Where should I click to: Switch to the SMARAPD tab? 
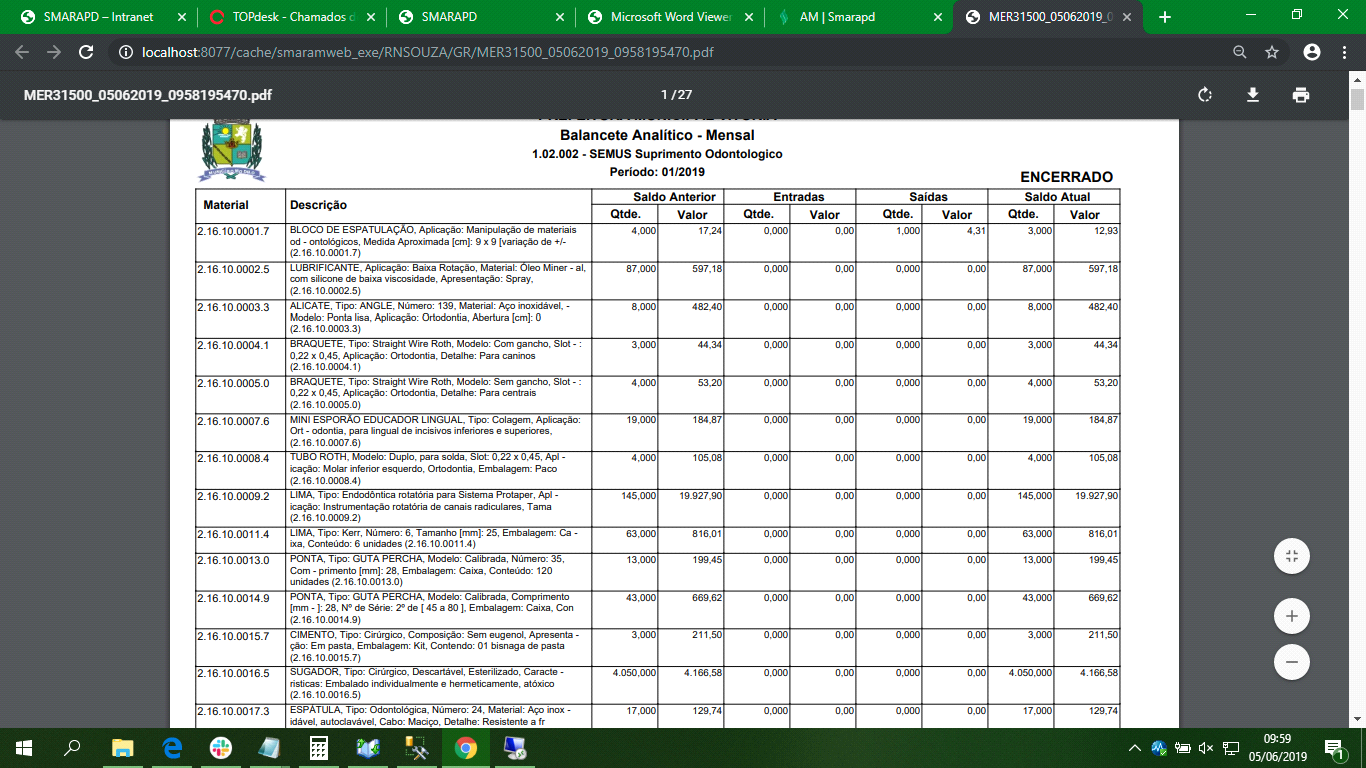[480, 17]
